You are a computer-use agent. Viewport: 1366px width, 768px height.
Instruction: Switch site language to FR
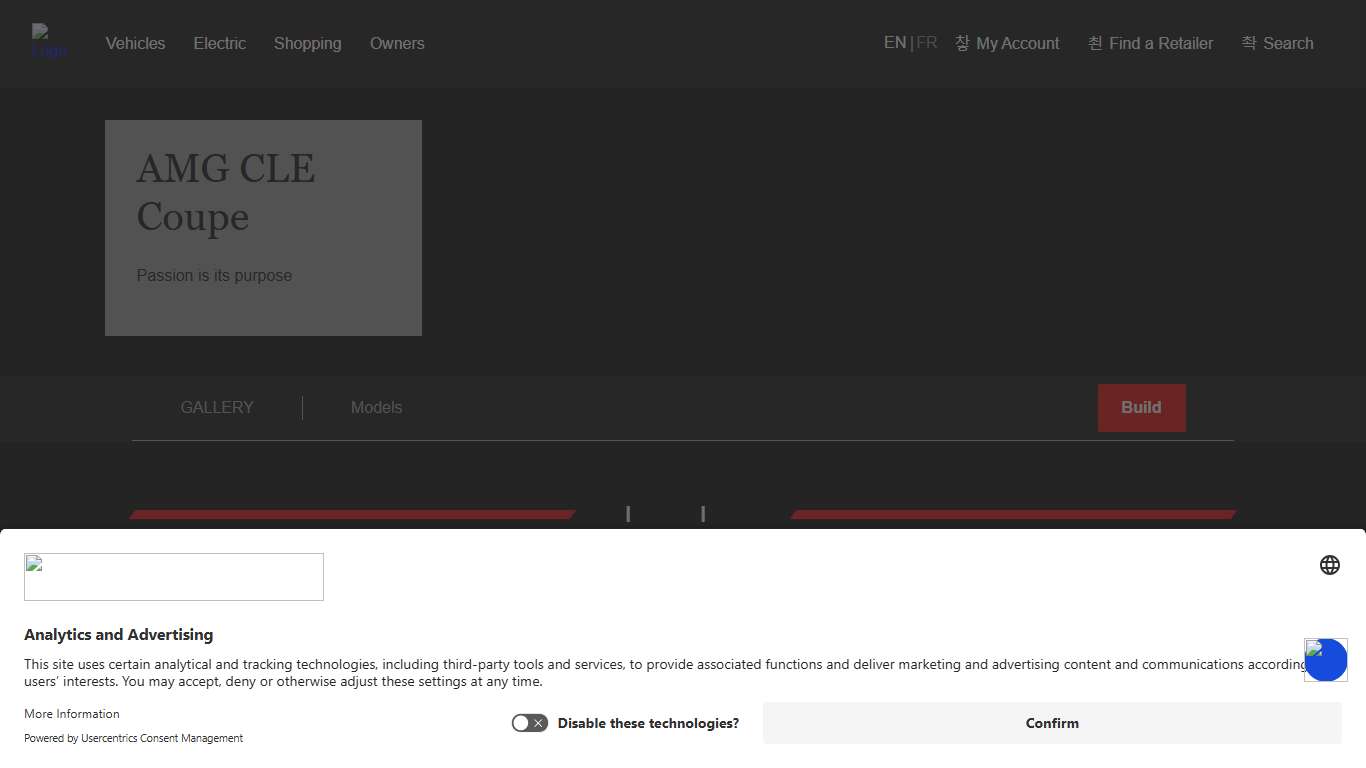tap(927, 43)
